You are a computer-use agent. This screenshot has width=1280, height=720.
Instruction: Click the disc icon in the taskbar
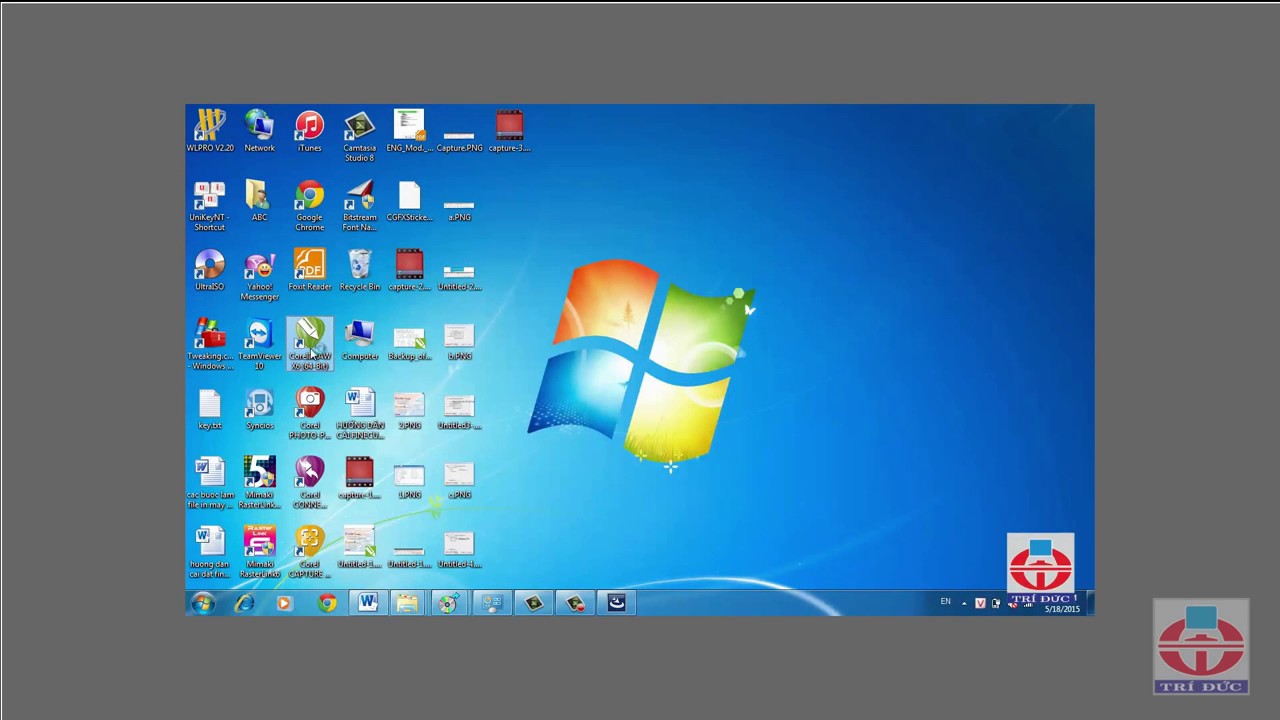pyautogui.click(x=448, y=603)
